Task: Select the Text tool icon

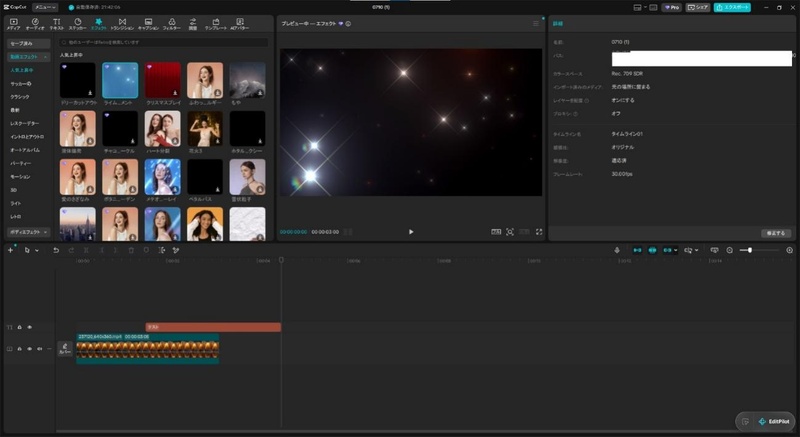Action: click(x=57, y=23)
